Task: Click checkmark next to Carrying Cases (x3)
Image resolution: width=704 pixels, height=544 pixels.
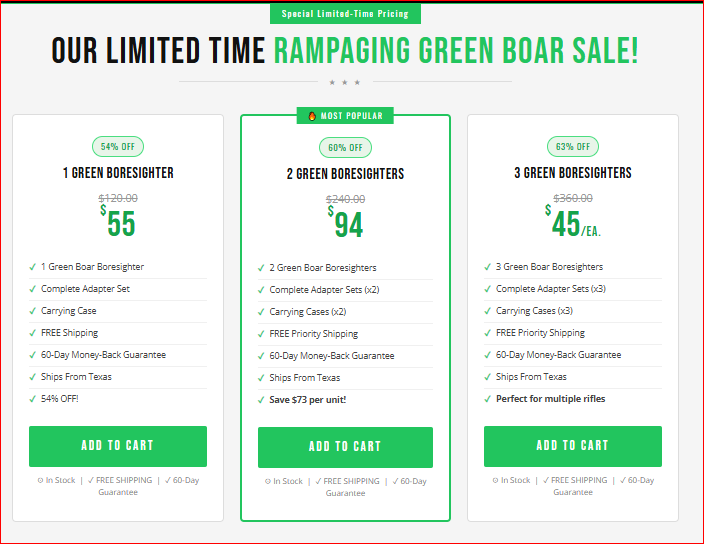Action: coord(487,311)
